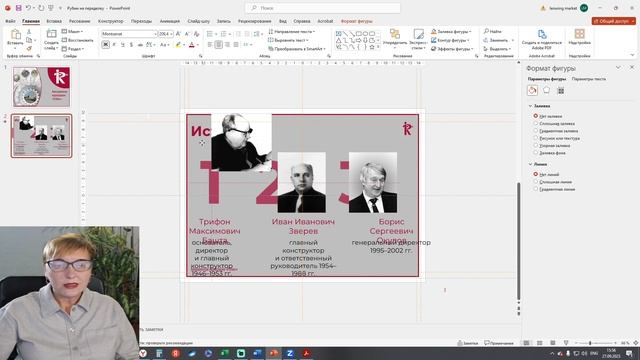This screenshot has width=640, height=360.
Task: Switch to the Переходы ribbon tab
Action: [141, 21]
